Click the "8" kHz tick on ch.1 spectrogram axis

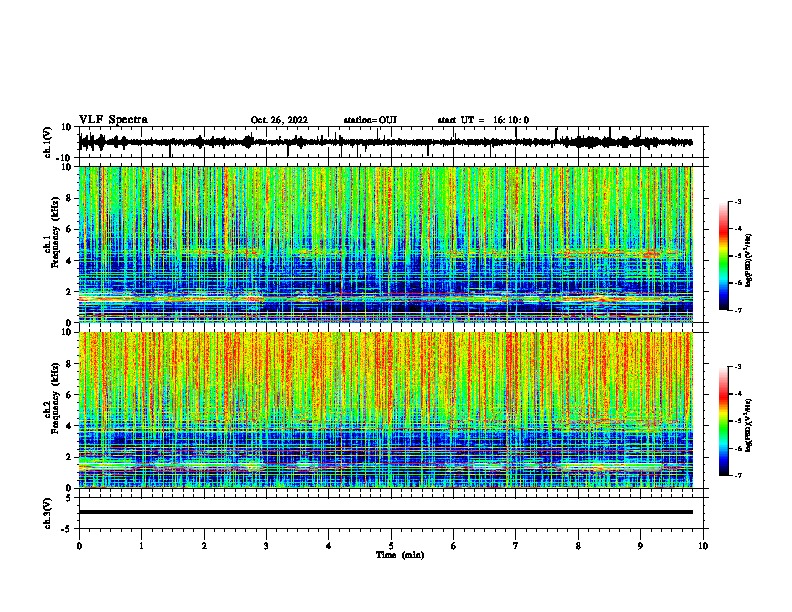(70, 198)
